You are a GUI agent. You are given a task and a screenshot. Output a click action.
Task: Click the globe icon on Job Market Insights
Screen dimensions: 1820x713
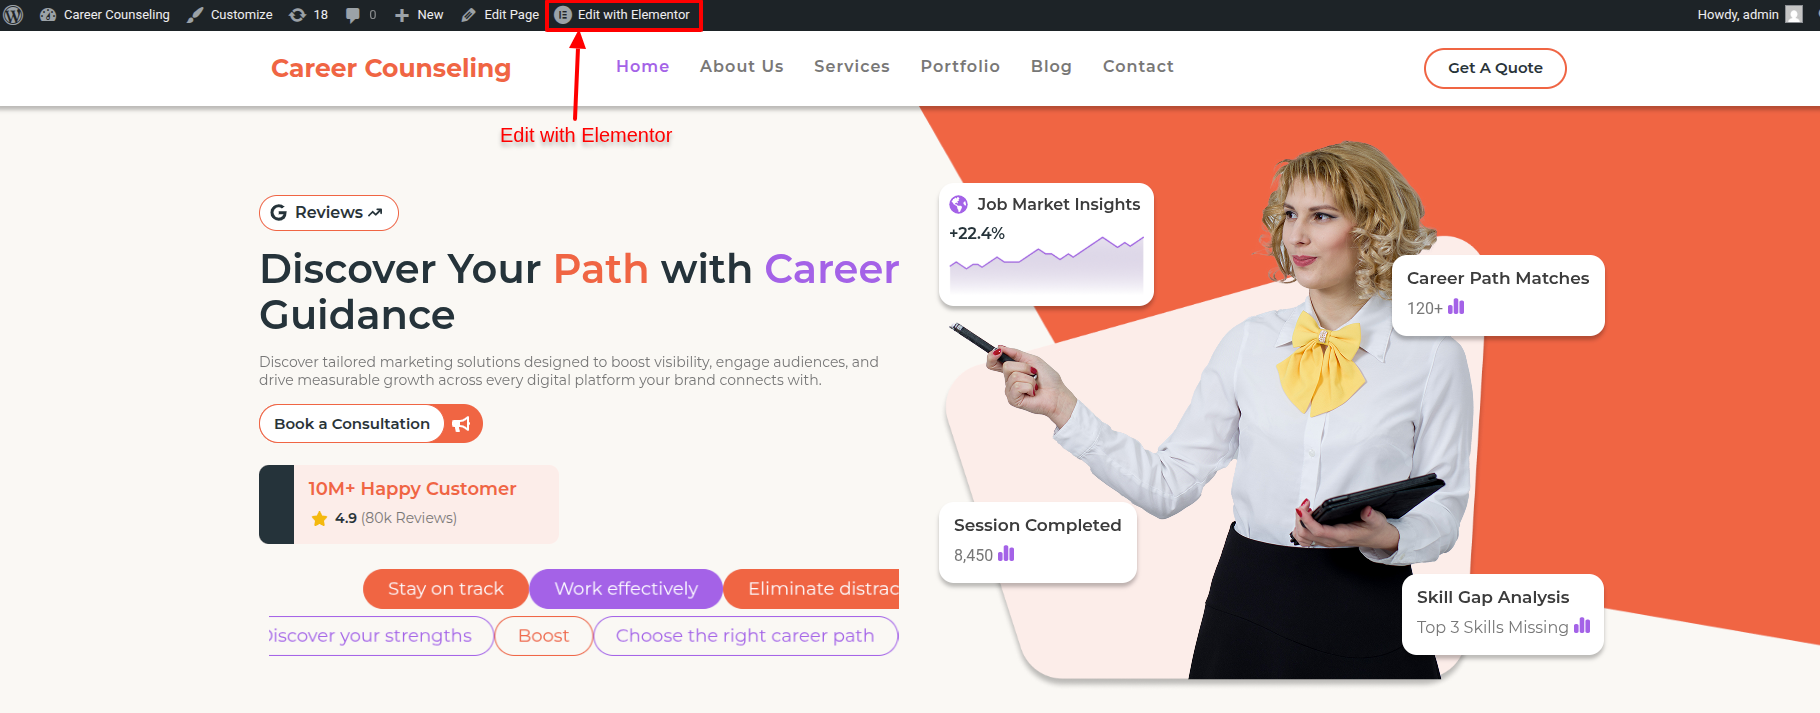click(958, 204)
